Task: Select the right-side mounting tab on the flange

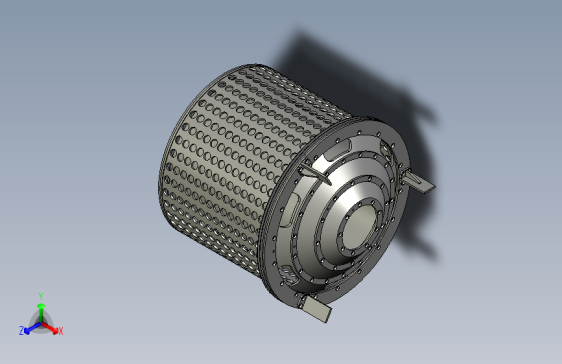Action: [419, 181]
